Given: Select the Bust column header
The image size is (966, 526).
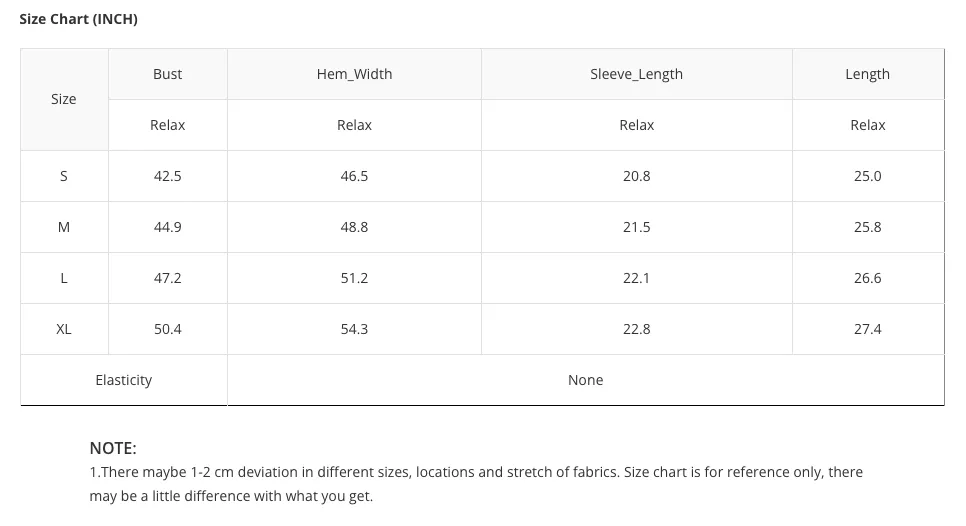Looking at the screenshot, I should point(168,74).
